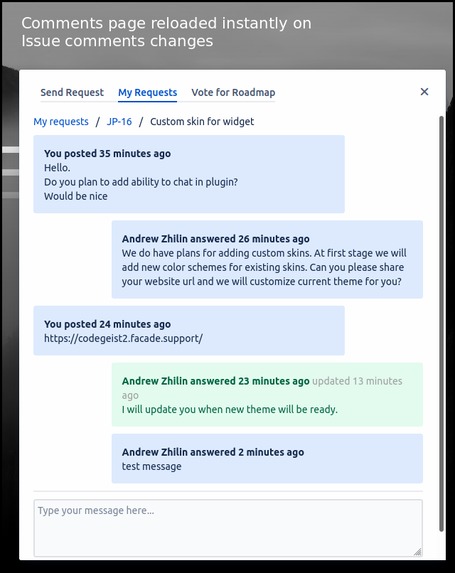
Task: Click the Hello. greeting line
Action: (57, 168)
